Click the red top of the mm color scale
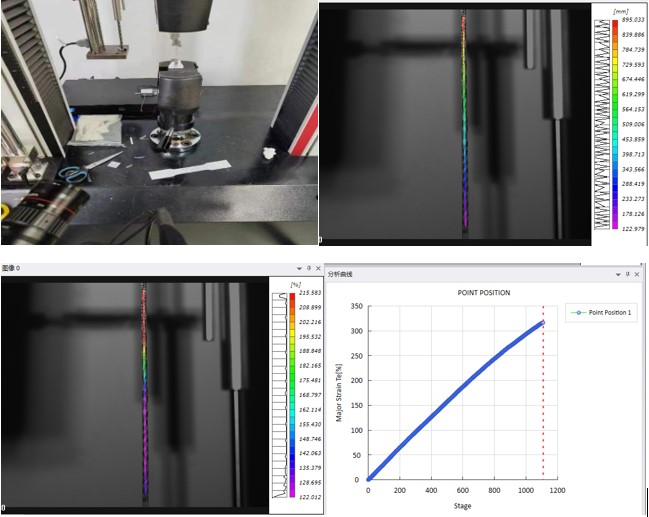The width and height of the screenshot is (649, 517). (614, 22)
